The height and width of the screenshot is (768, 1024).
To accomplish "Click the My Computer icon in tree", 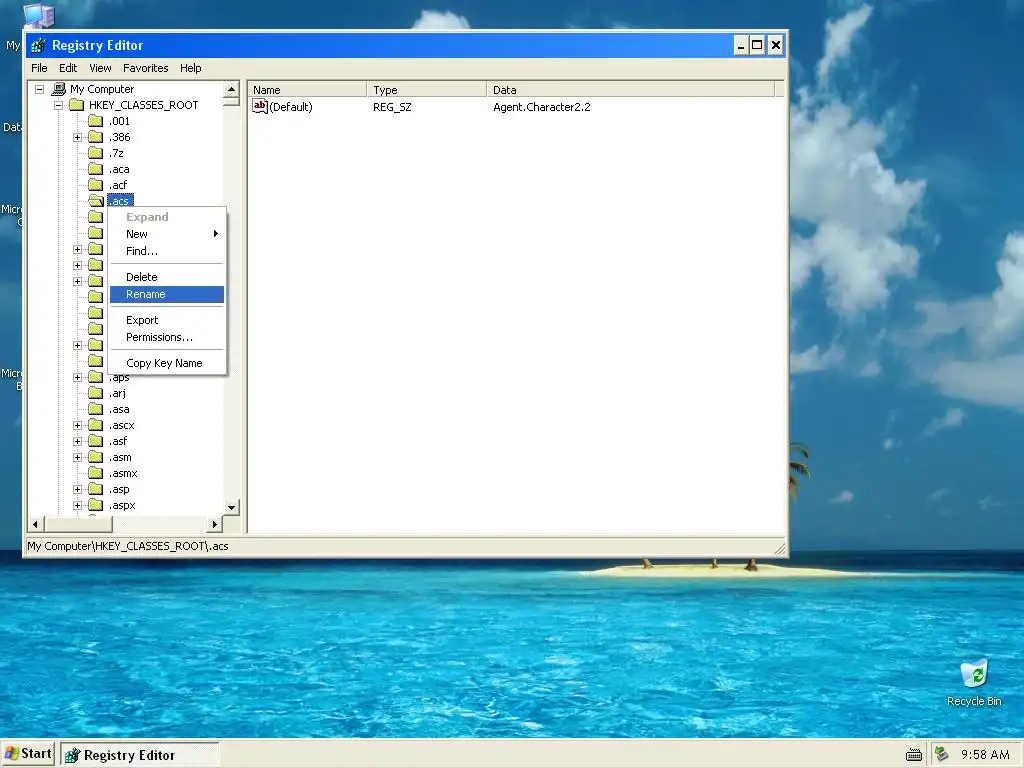I will 59,89.
